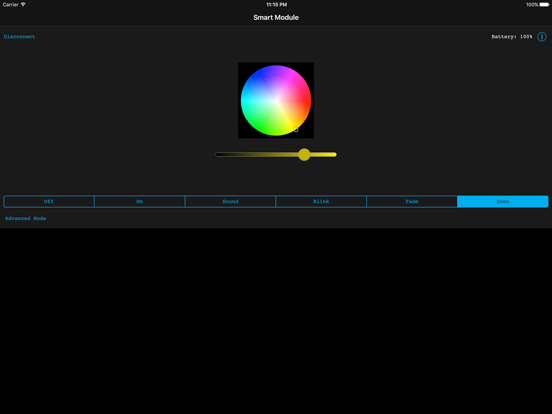This screenshot has width=552, height=414.
Task: Pick a color in the color wheel center
Action: (x=276, y=100)
